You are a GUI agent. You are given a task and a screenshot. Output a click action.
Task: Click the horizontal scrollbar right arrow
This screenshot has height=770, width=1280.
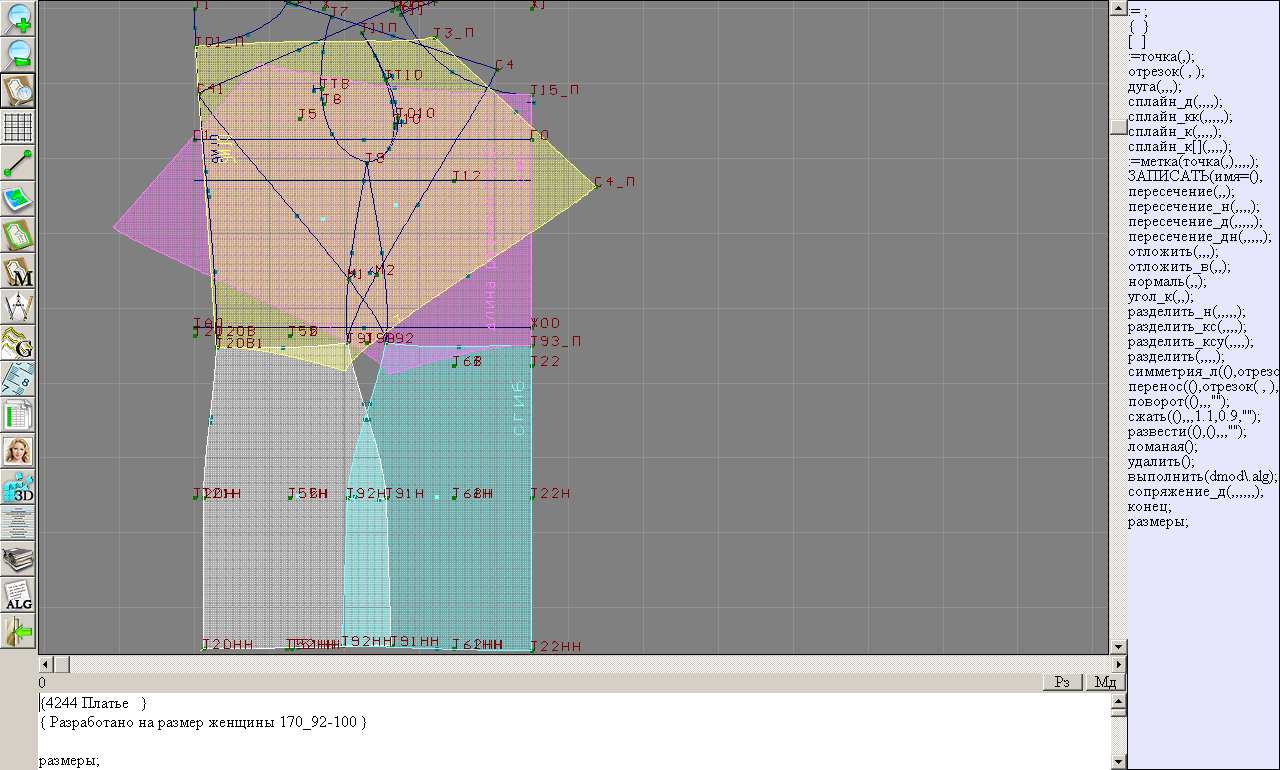tap(1118, 664)
